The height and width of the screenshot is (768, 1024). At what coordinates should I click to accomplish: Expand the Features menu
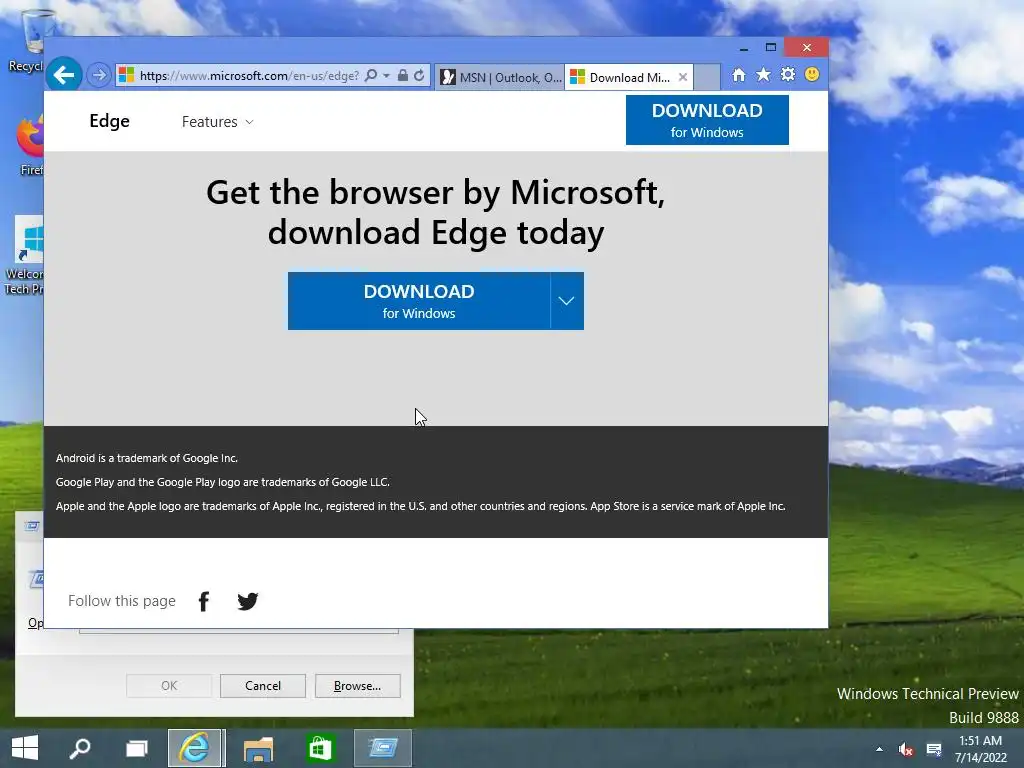[217, 121]
